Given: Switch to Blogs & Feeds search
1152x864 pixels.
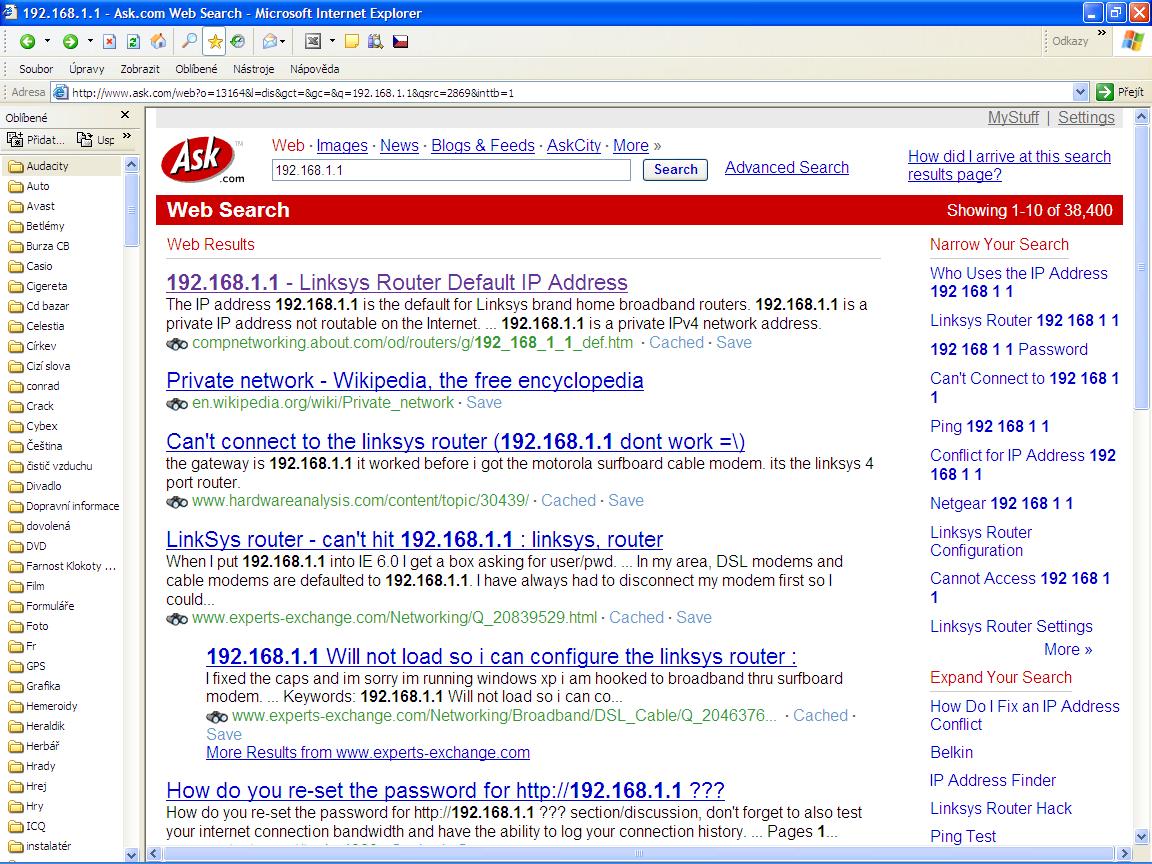Looking at the screenshot, I should coord(483,145).
